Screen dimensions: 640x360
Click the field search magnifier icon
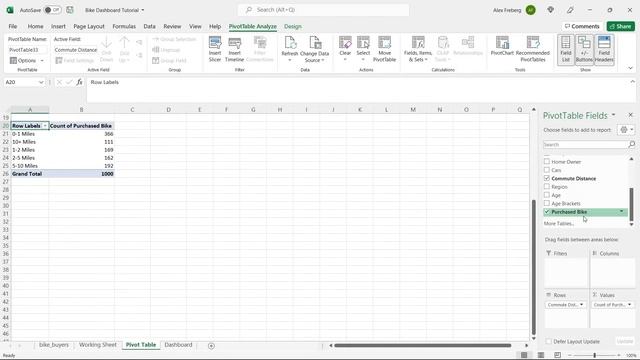point(631,144)
